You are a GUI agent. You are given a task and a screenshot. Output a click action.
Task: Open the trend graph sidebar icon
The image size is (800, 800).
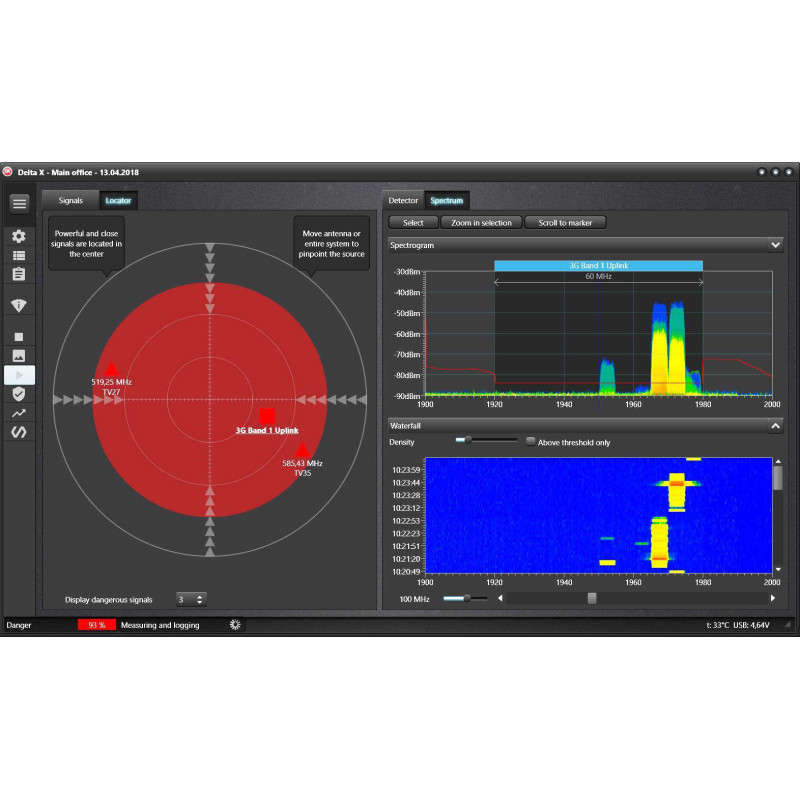[19, 413]
